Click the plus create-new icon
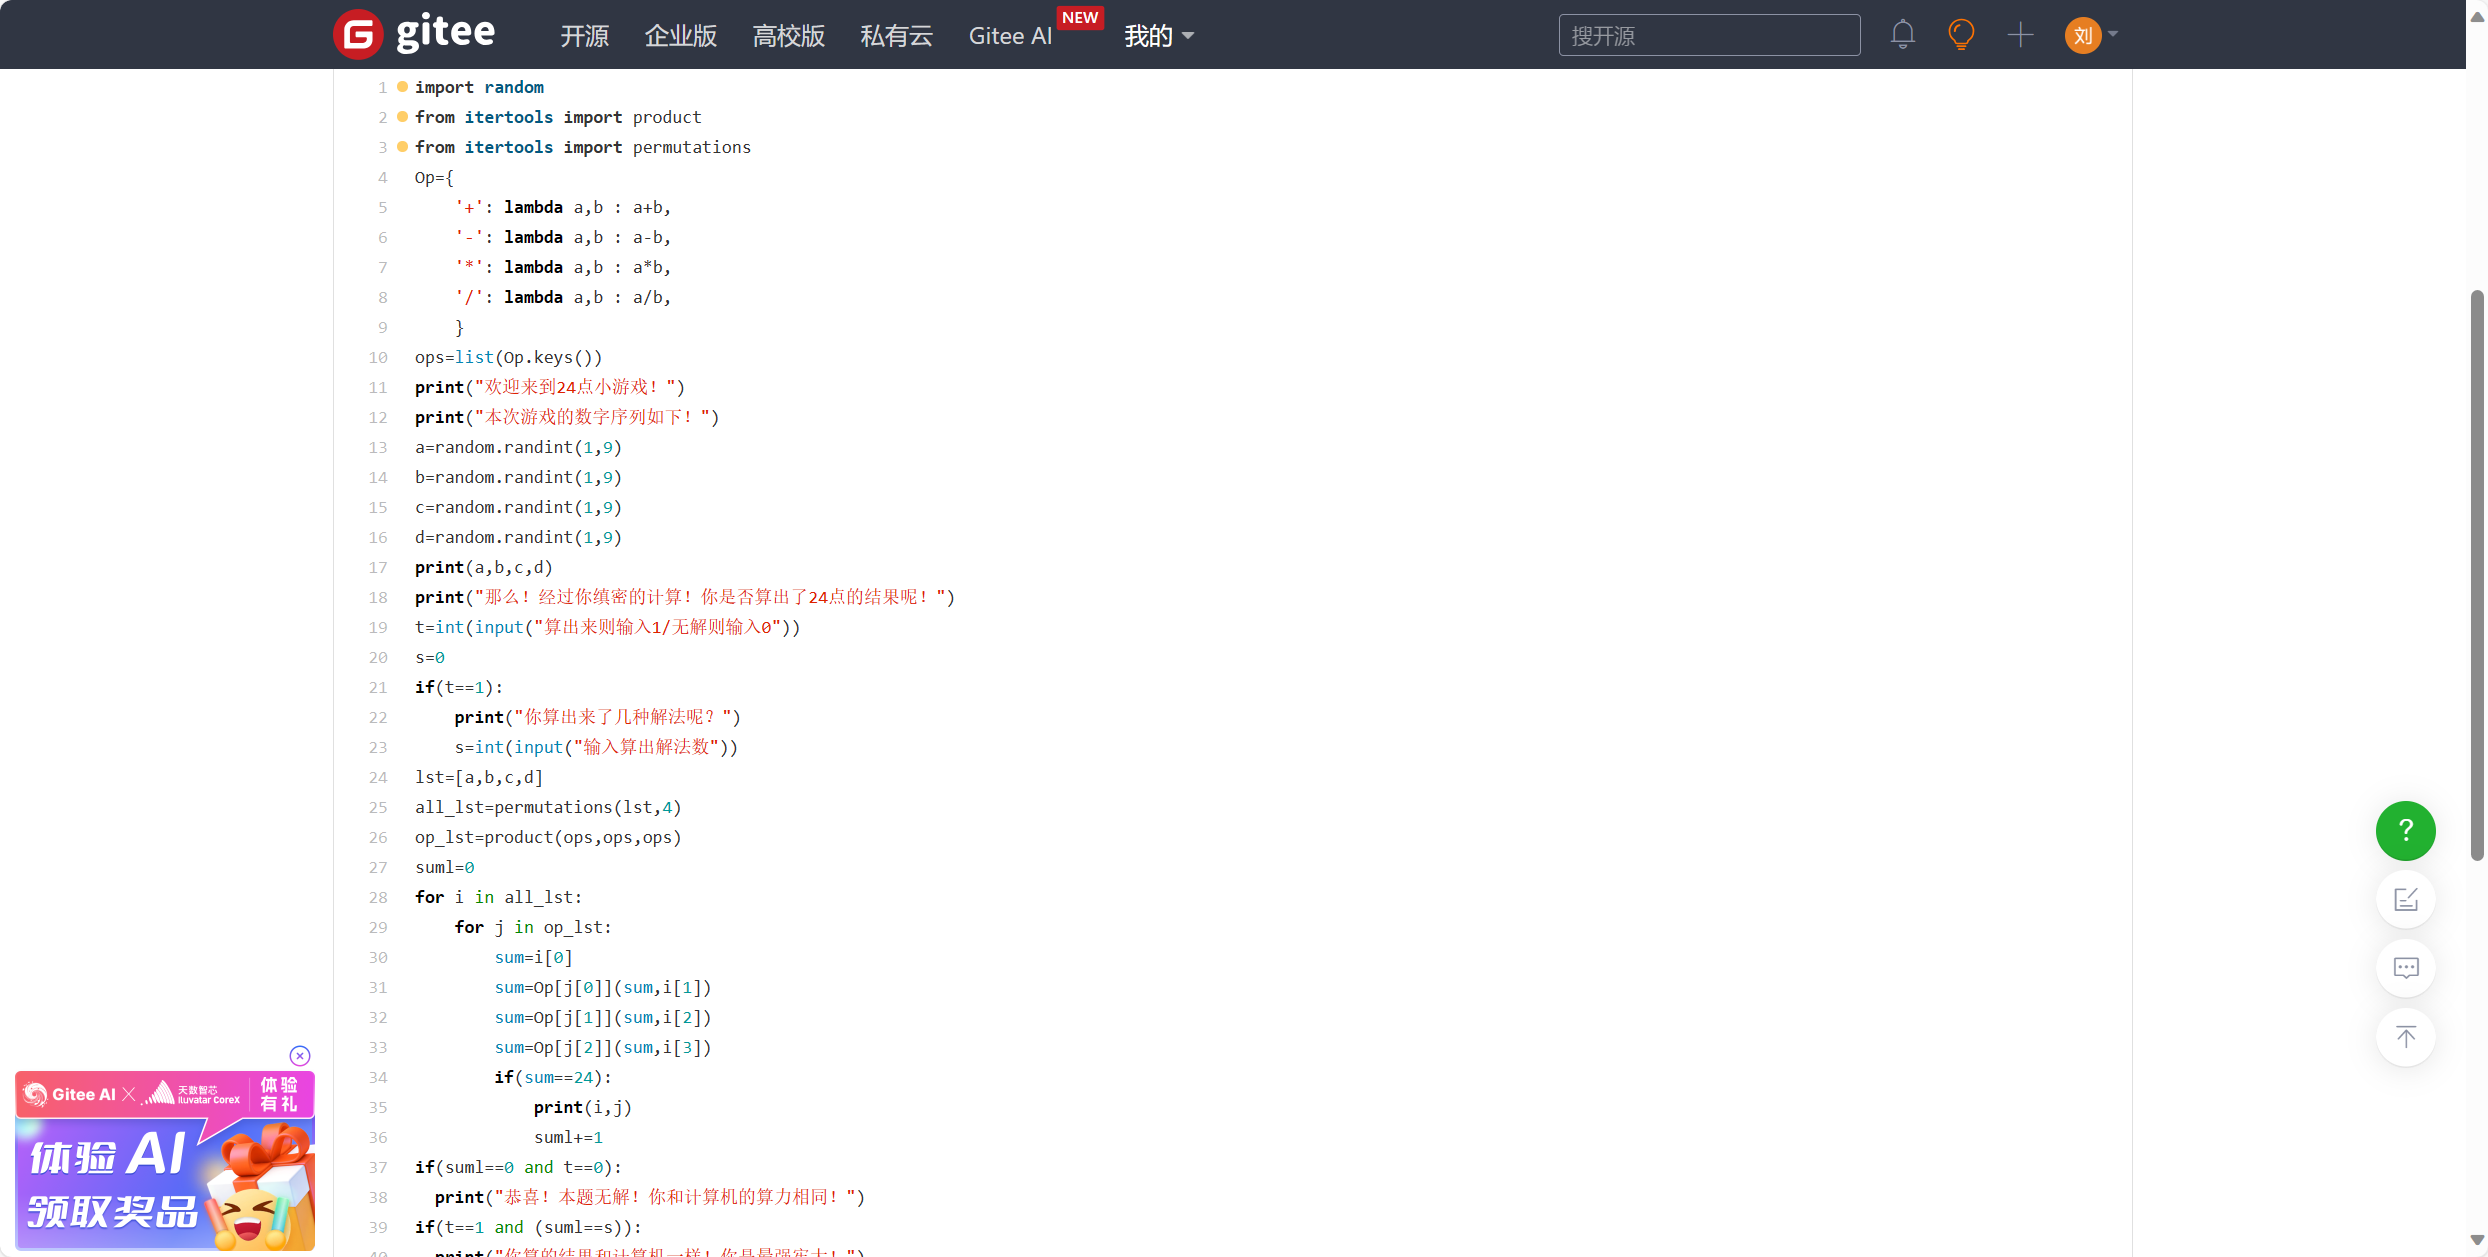Viewport: 2488px width, 1257px height. click(2020, 35)
